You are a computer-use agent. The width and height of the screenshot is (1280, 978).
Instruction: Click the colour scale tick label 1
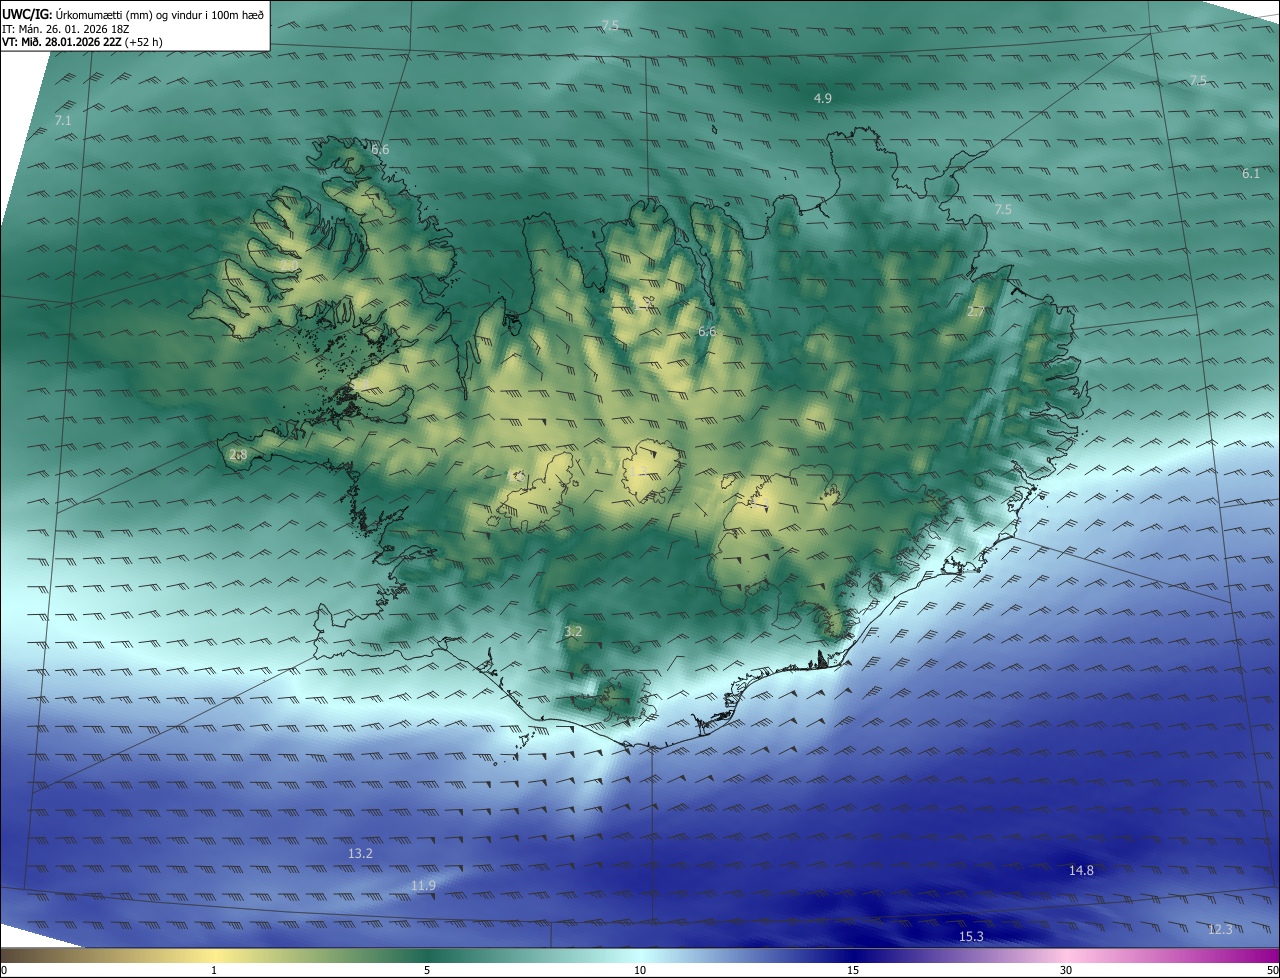point(214,970)
